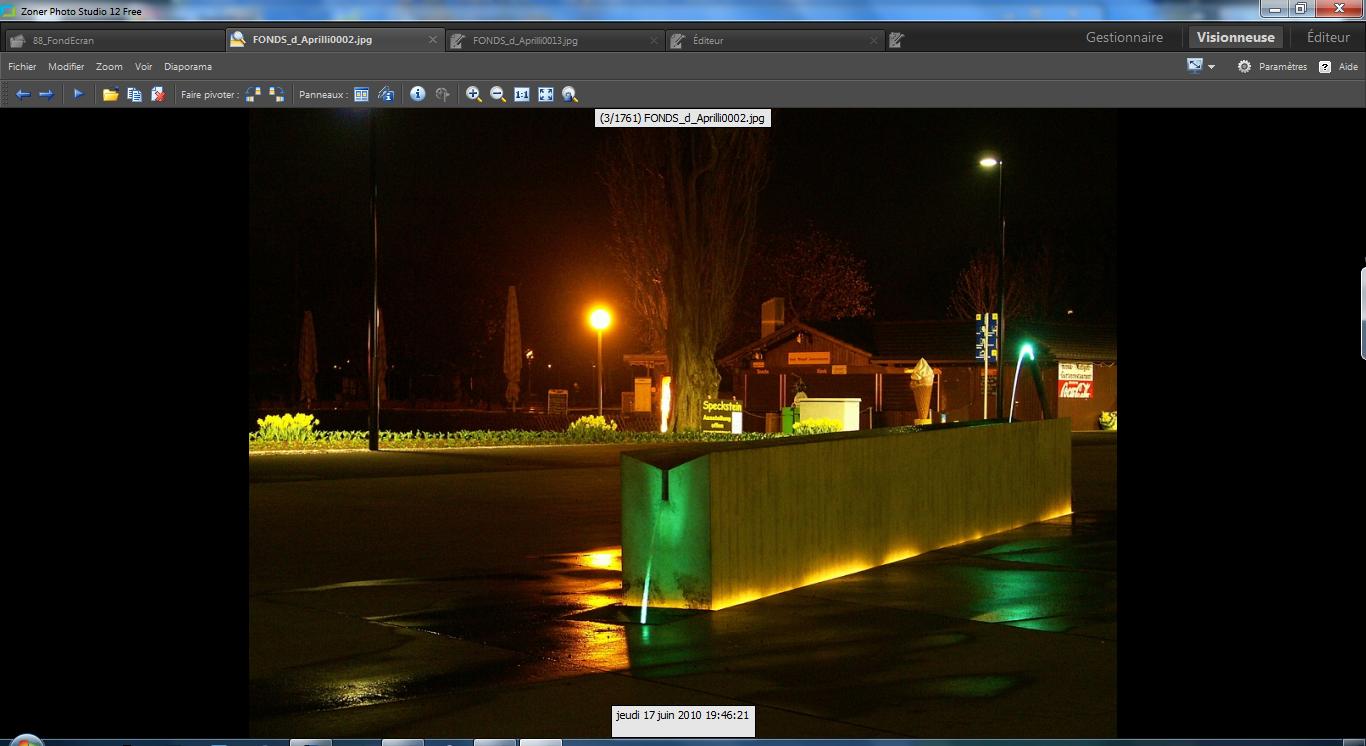Go to previous image with left arrow
The height and width of the screenshot is (746, 1366).
pos(22,94)
